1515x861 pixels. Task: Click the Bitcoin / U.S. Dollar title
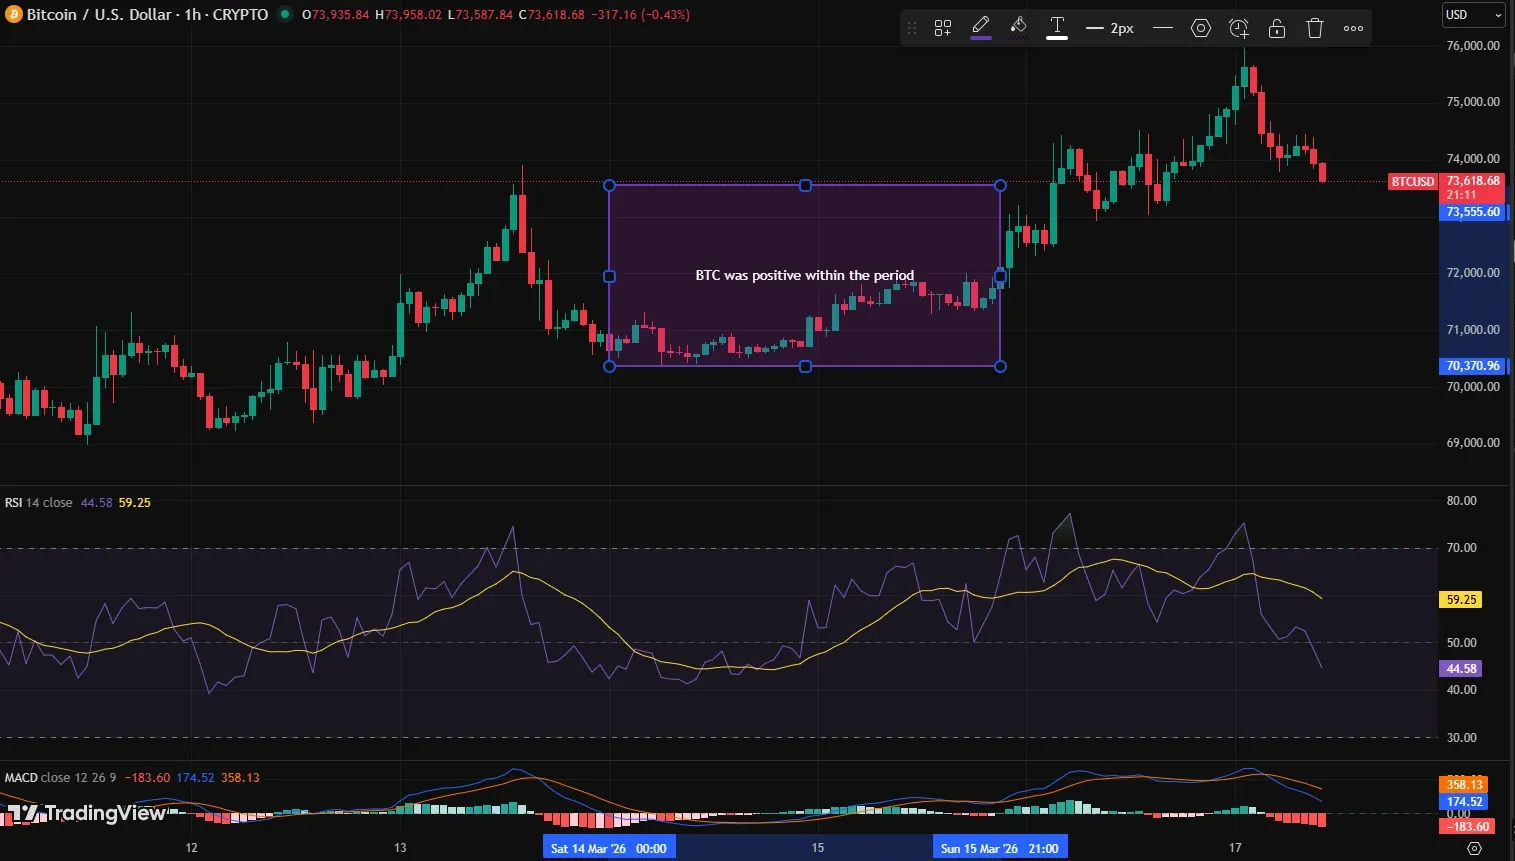(x=99, y=14)
